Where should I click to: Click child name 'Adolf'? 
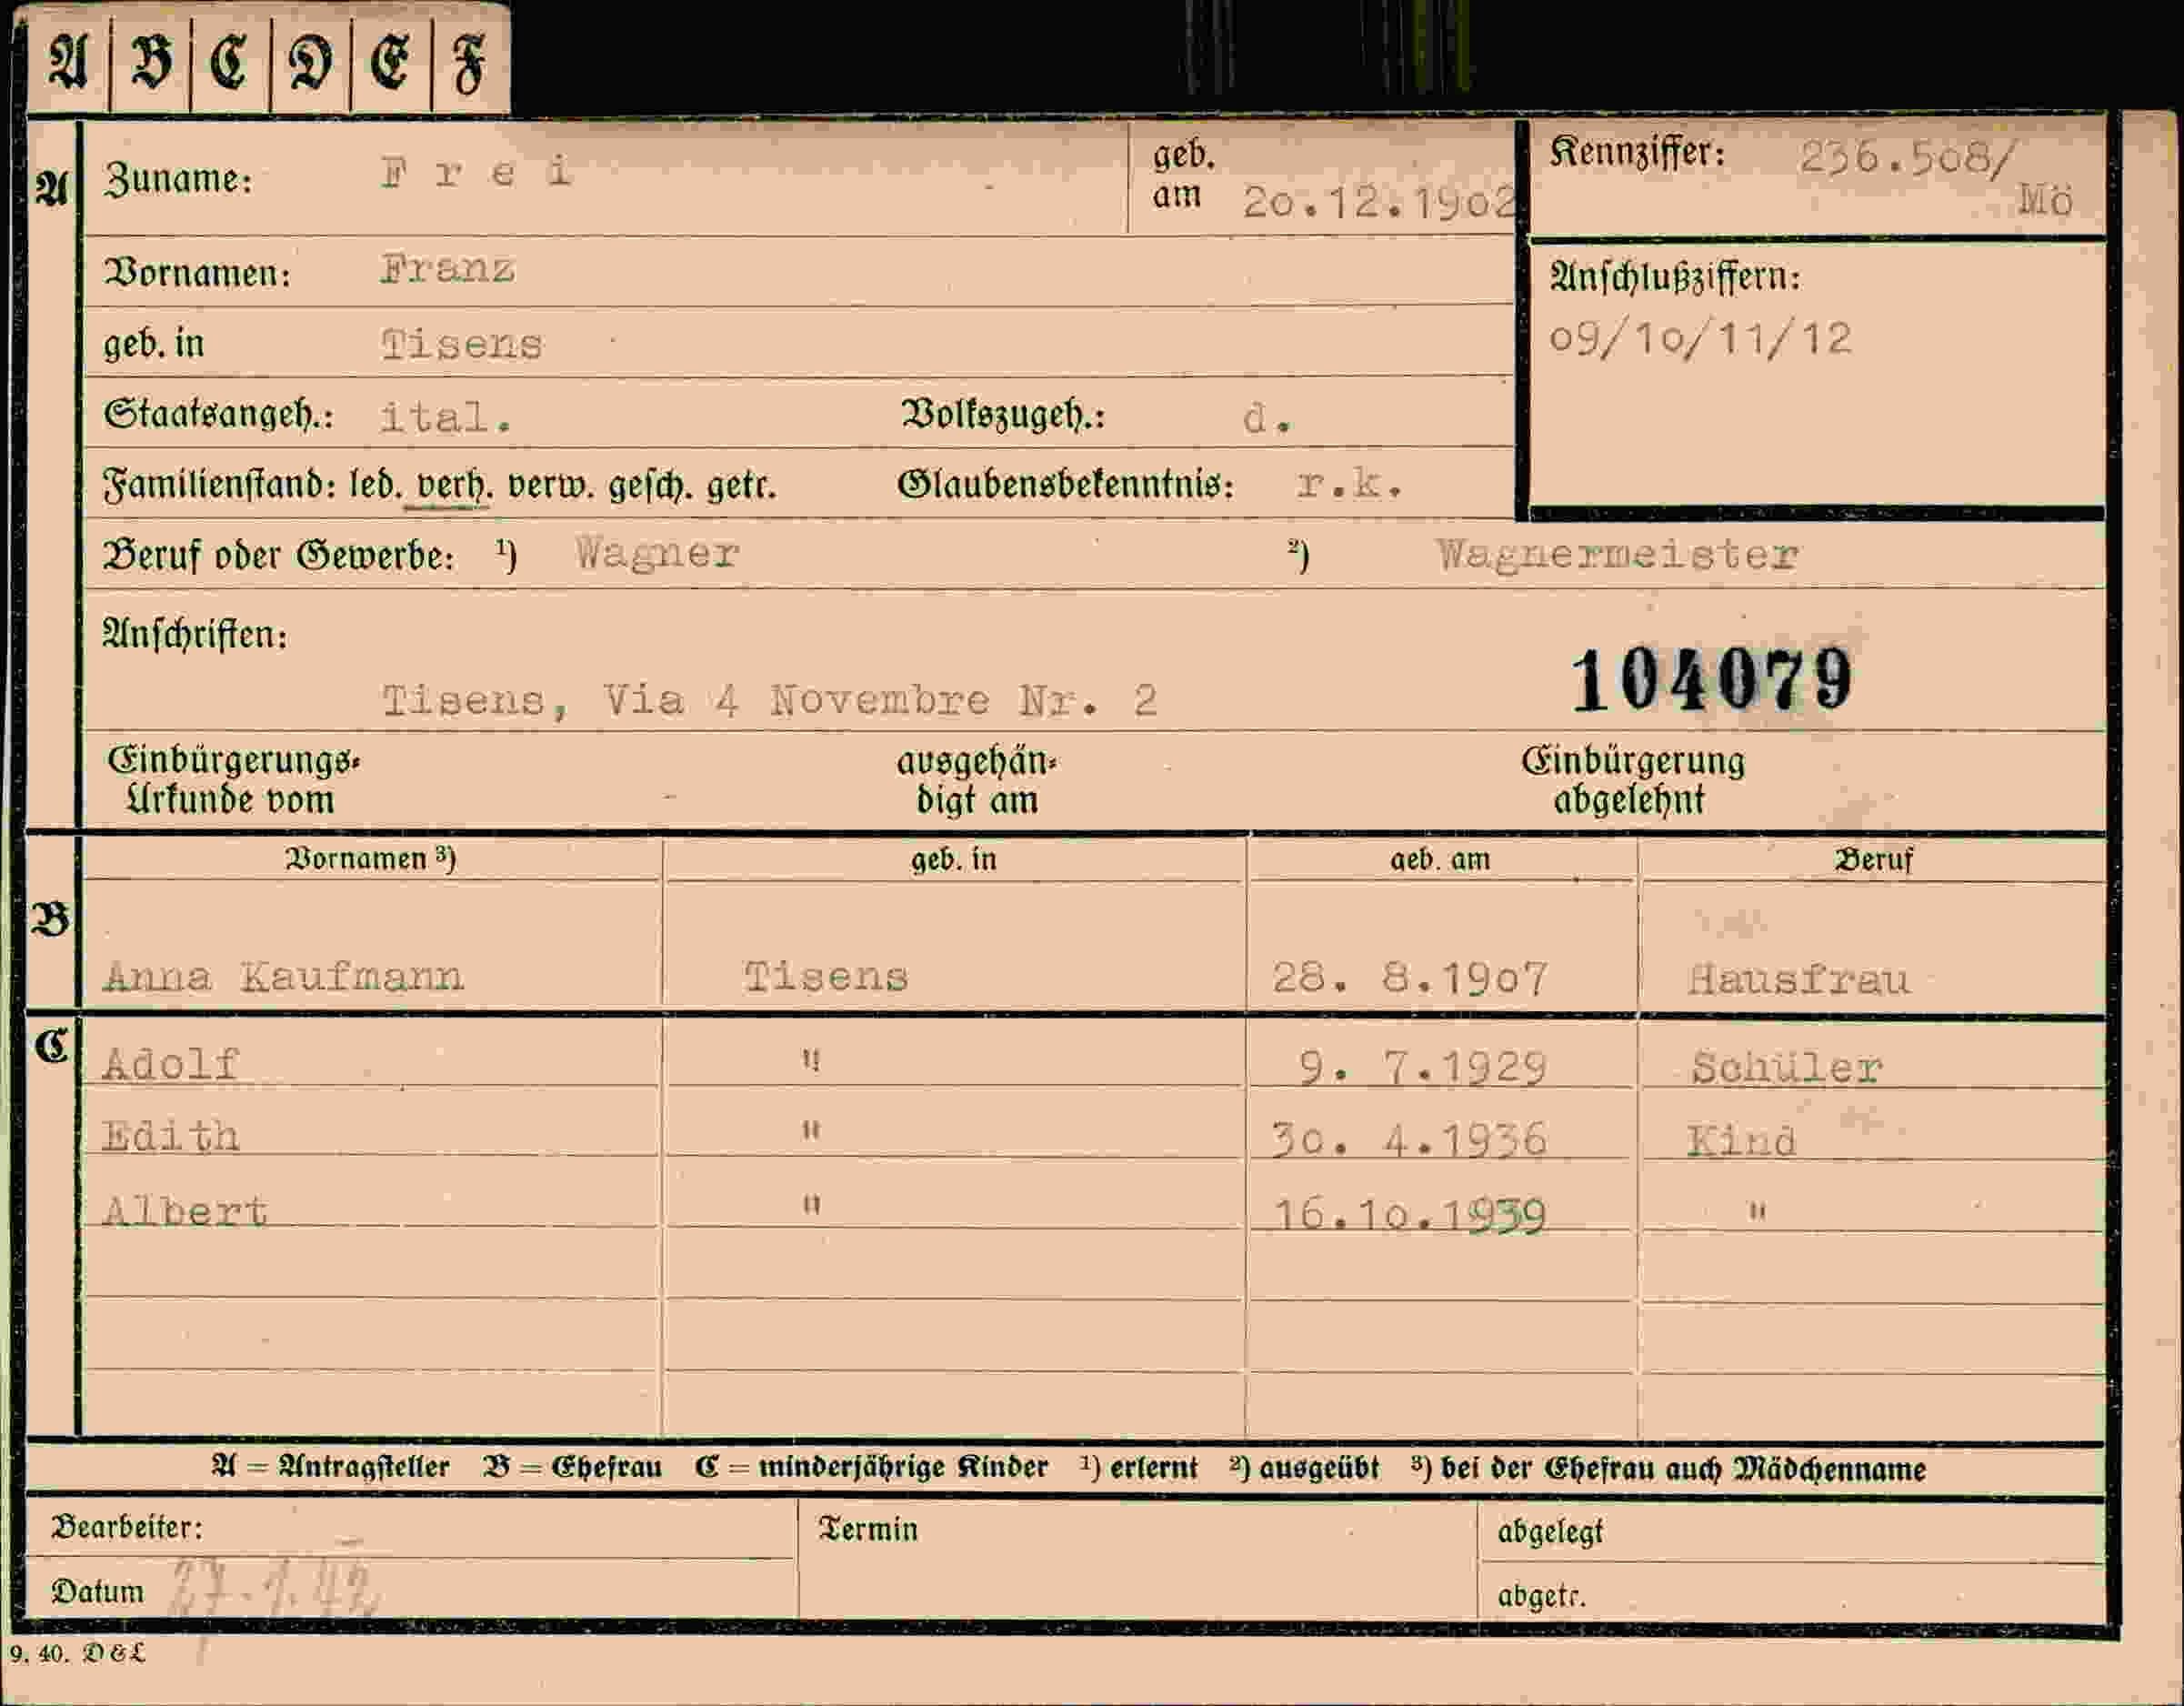(171, 1064)
